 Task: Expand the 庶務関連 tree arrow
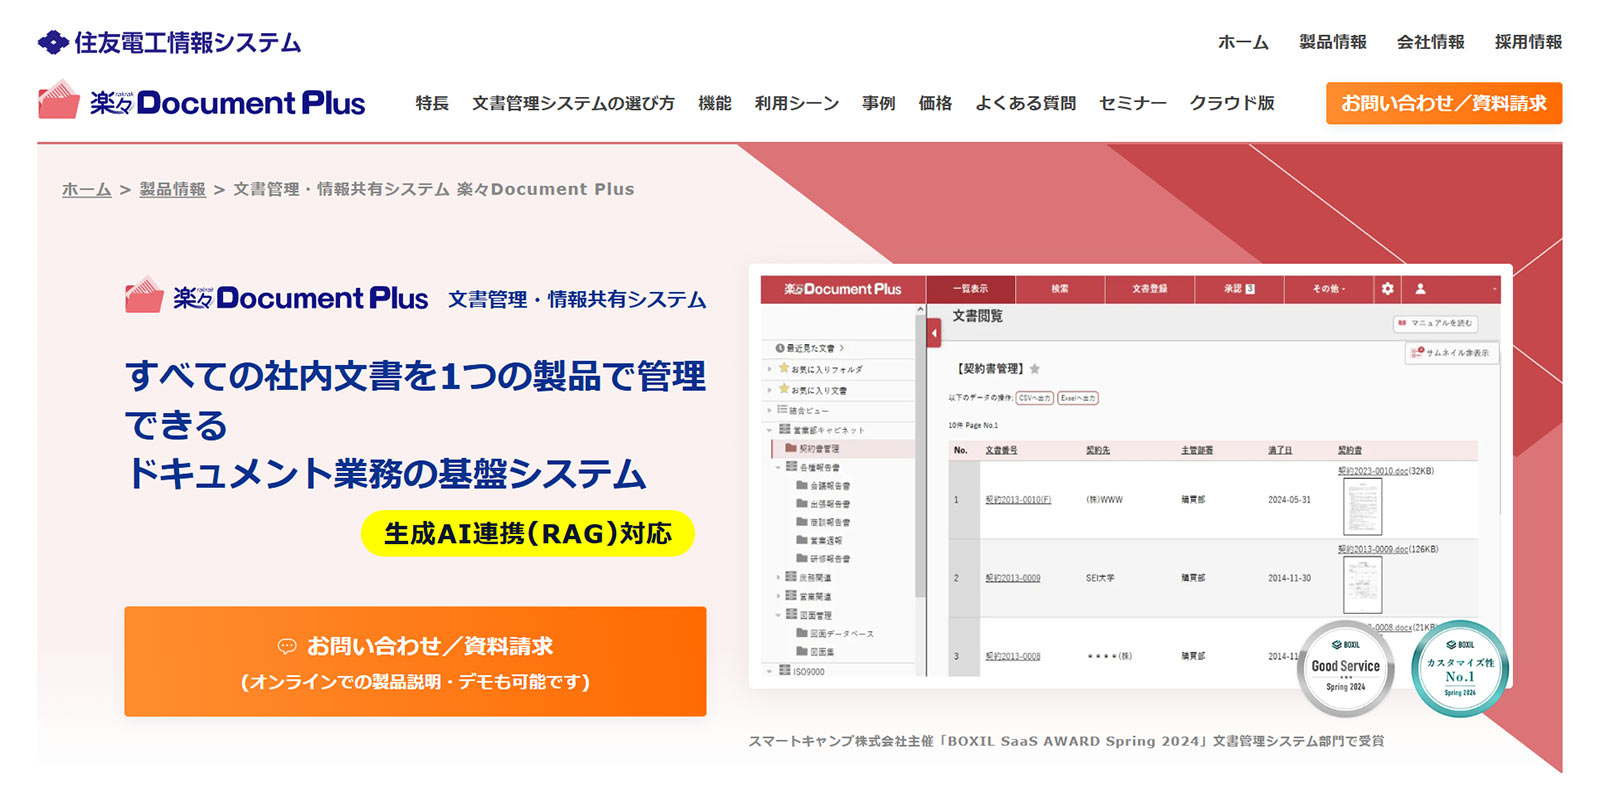coord(778,577)
